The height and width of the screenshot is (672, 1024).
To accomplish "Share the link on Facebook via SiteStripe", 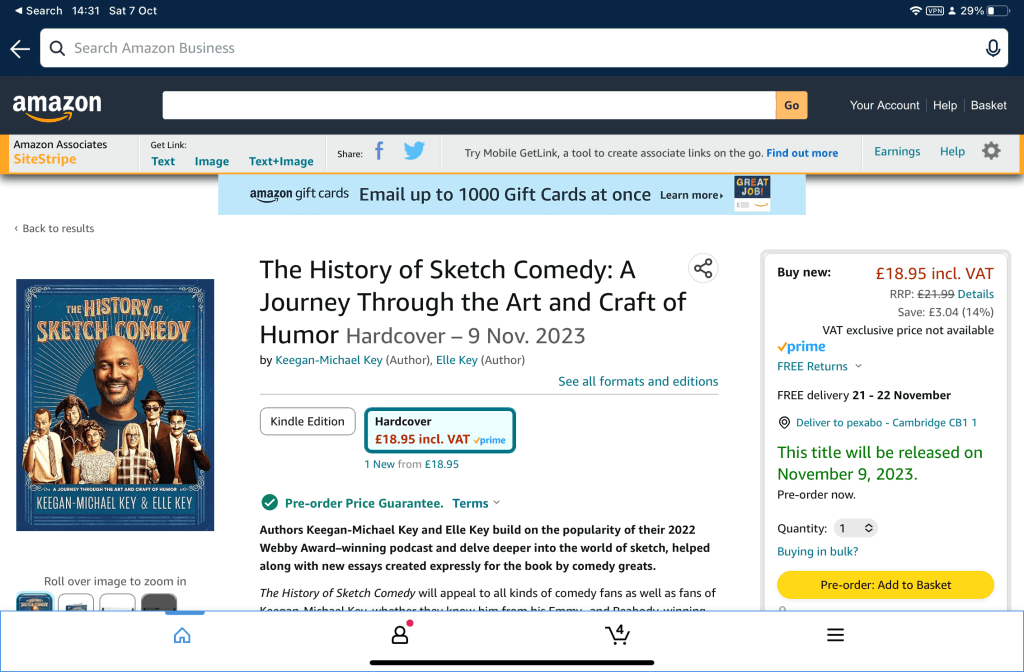I will (x=379, y=152).
